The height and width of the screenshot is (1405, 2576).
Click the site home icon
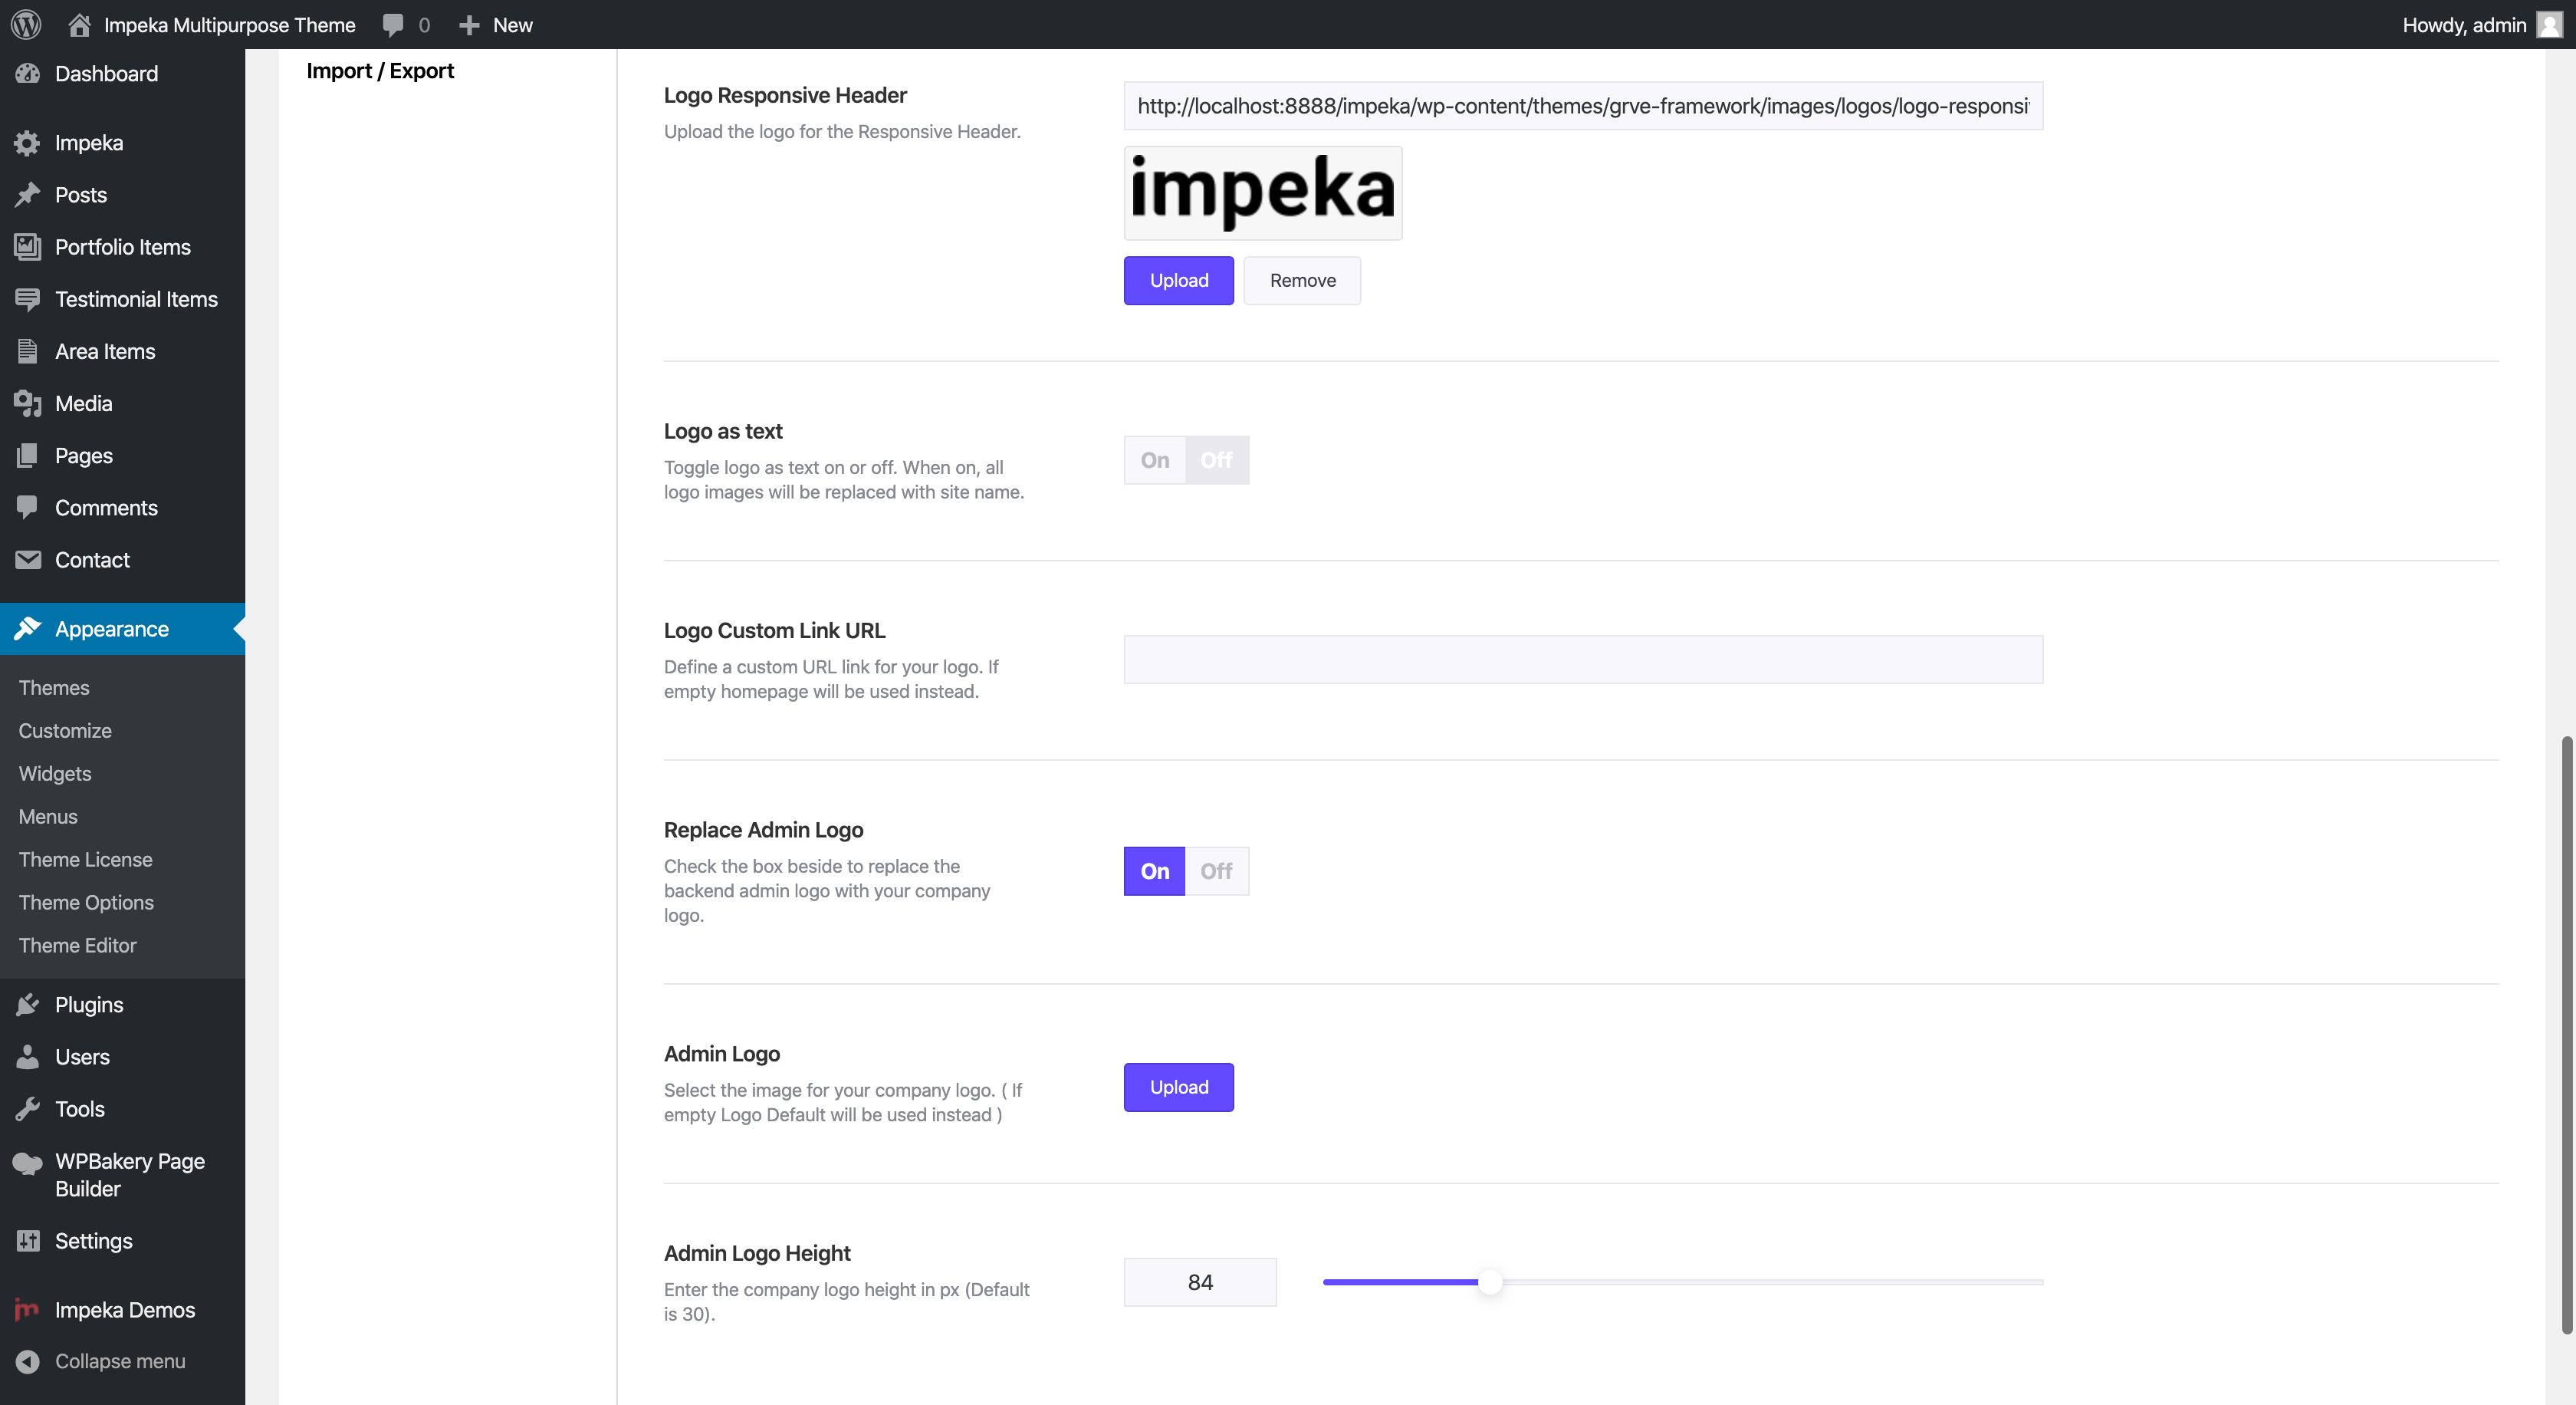point(79,24)
